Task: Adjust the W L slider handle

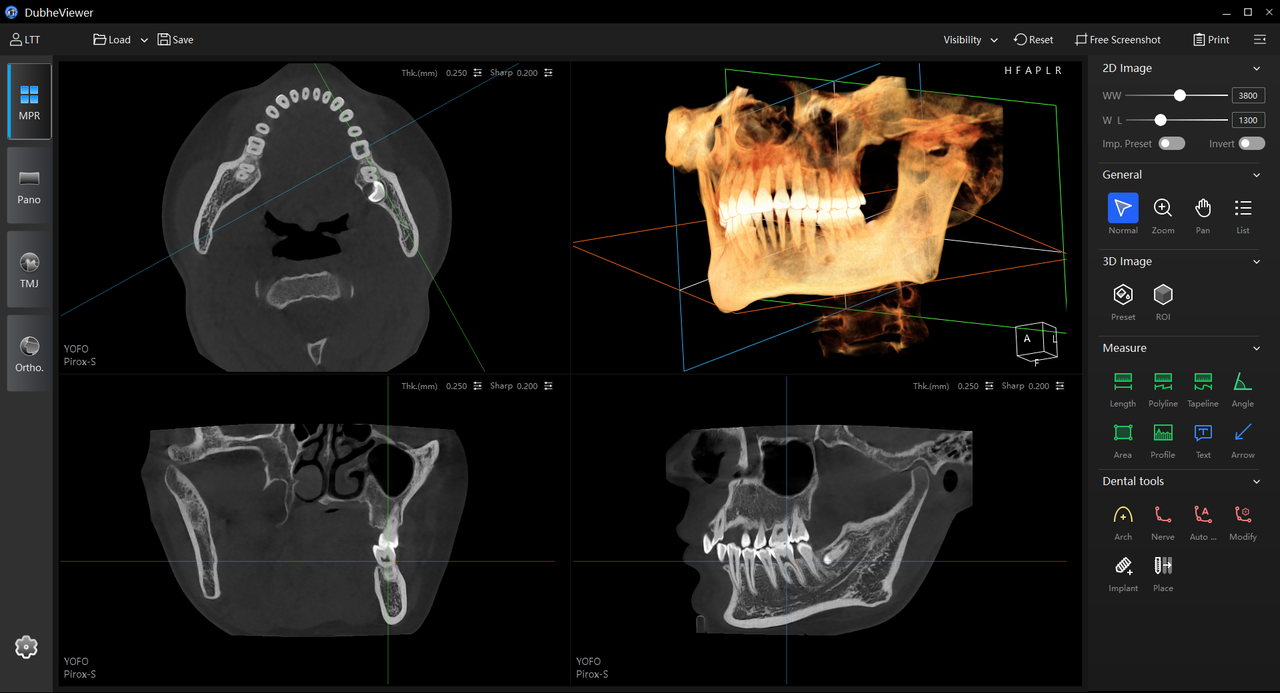Action: click(x=1160, y=120)
